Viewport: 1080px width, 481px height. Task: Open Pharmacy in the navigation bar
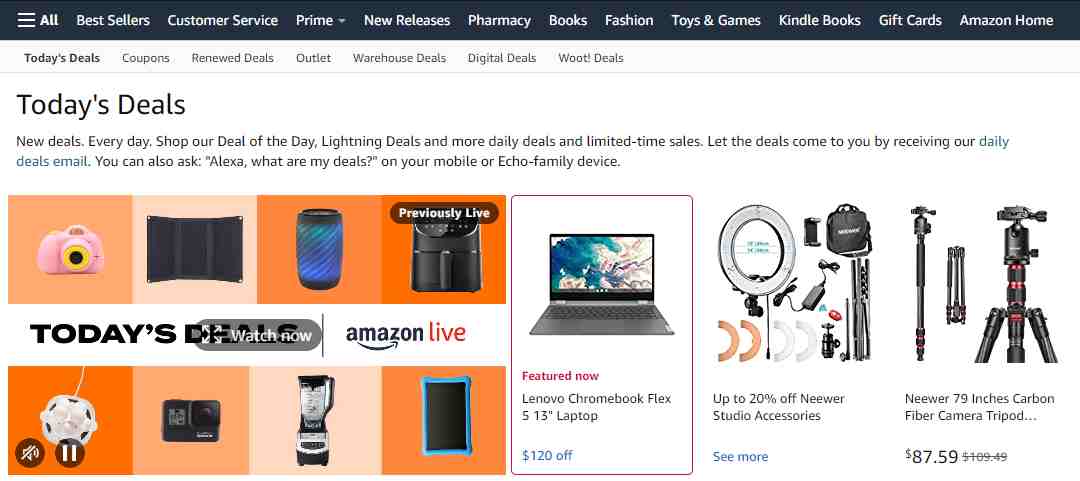coord(499,20)
